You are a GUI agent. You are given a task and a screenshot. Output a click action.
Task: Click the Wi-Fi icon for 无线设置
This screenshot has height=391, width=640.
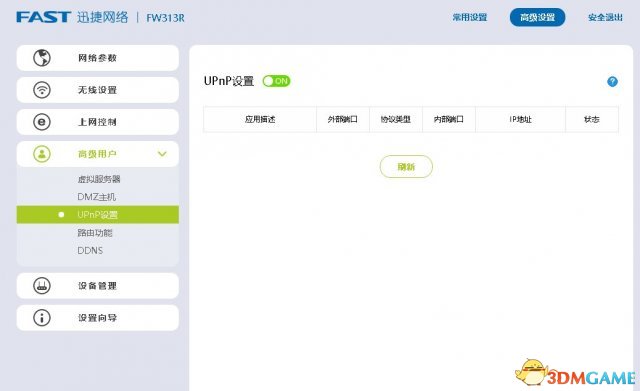(42, 90)
